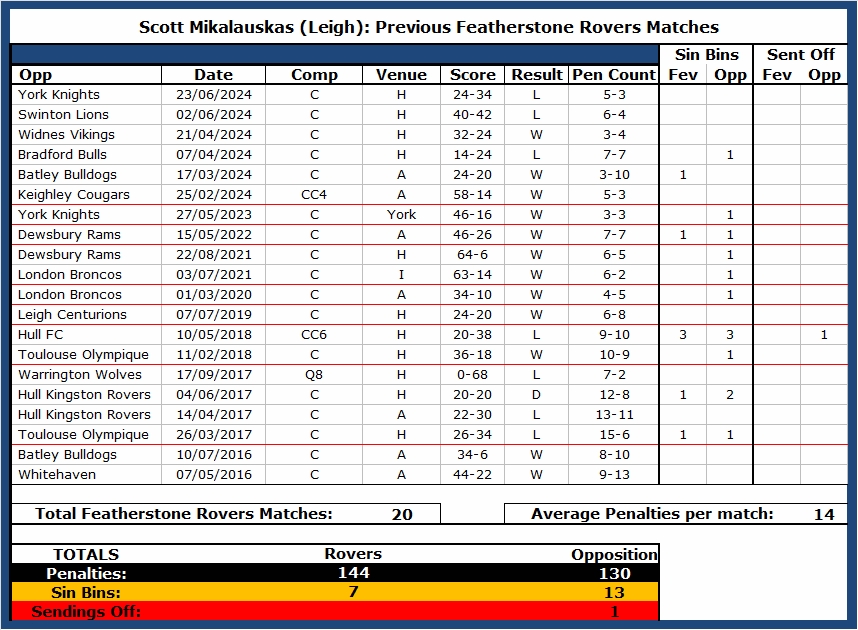This screenshot has width=858, height=630.
Task: Select the date '10/07/2016'
Action: (x=213, y=455)
